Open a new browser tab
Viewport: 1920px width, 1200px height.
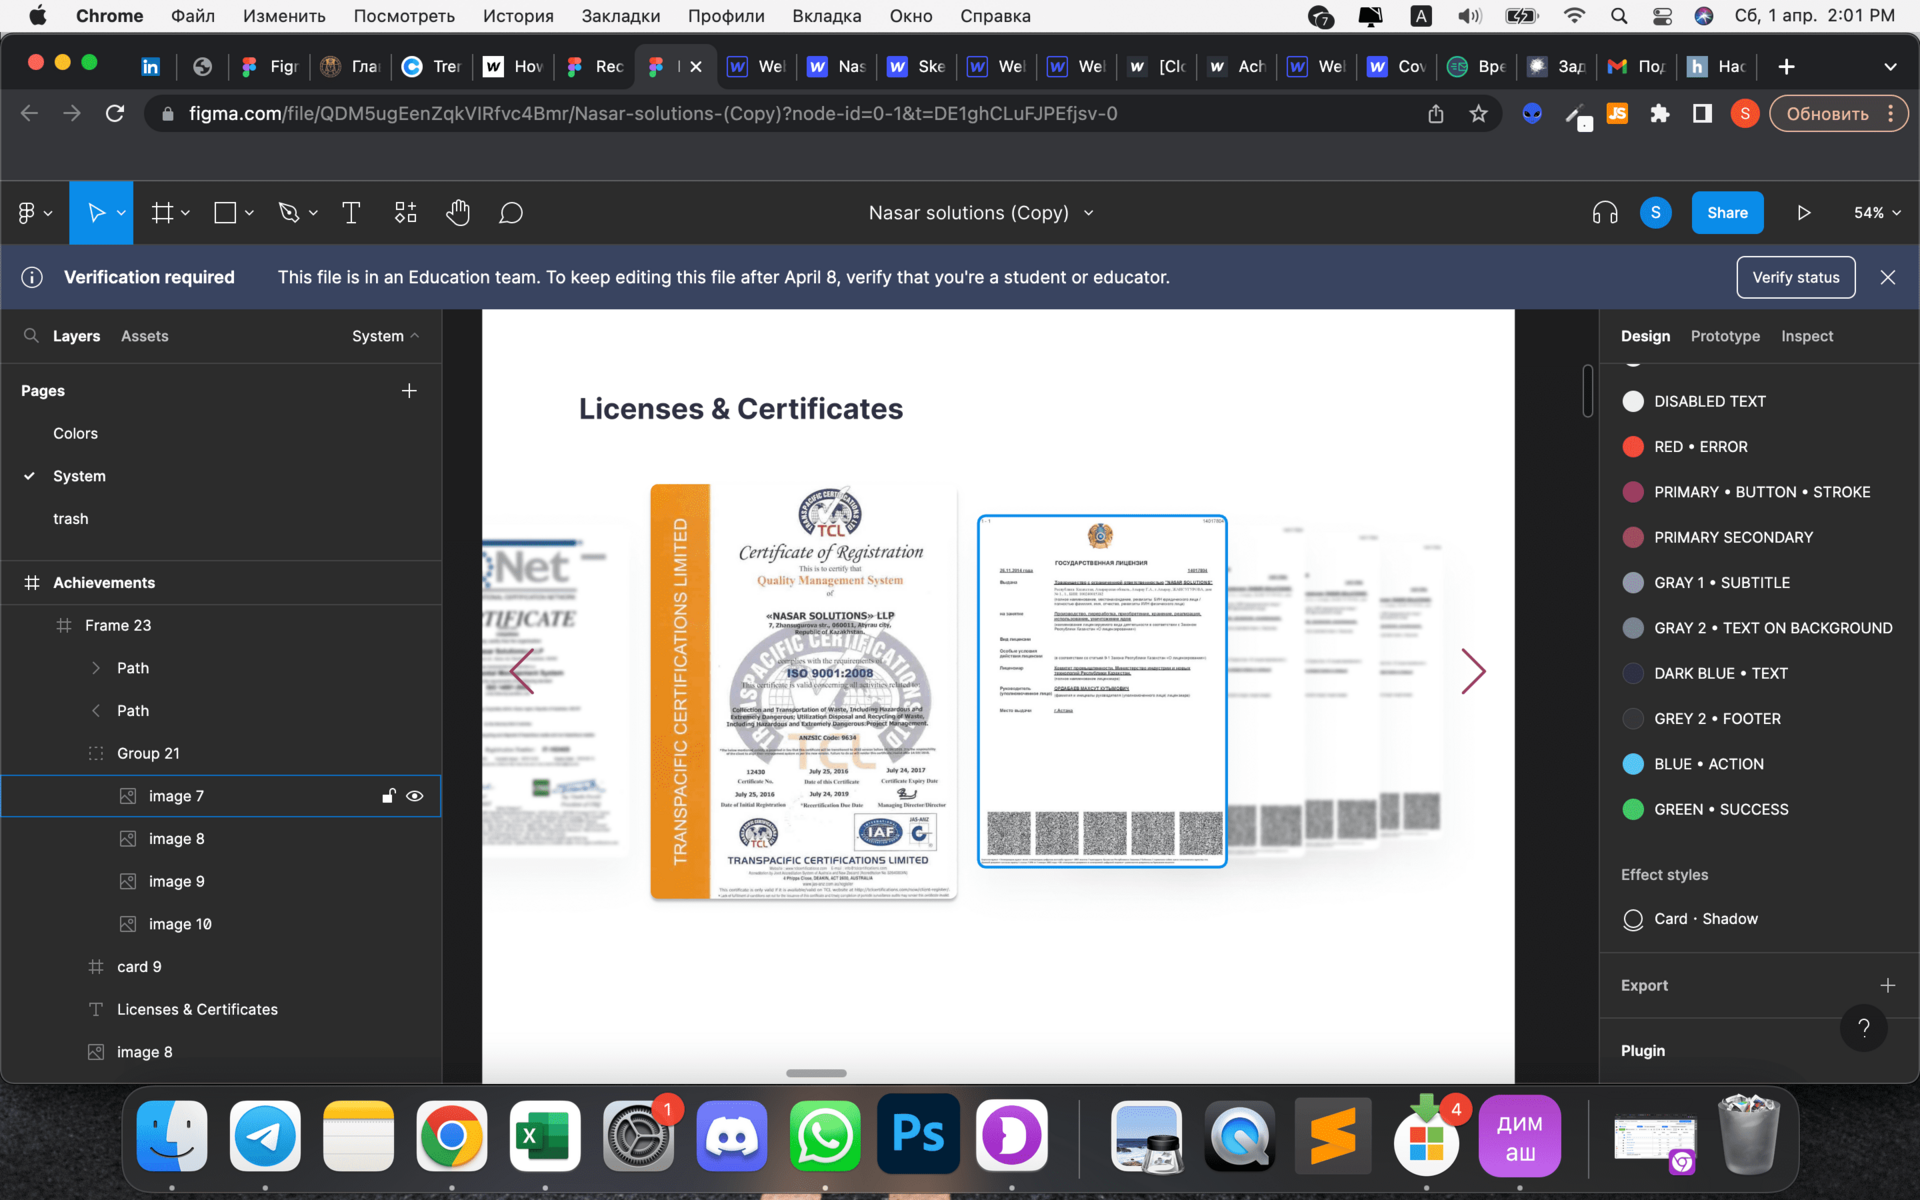point(1787,66)
